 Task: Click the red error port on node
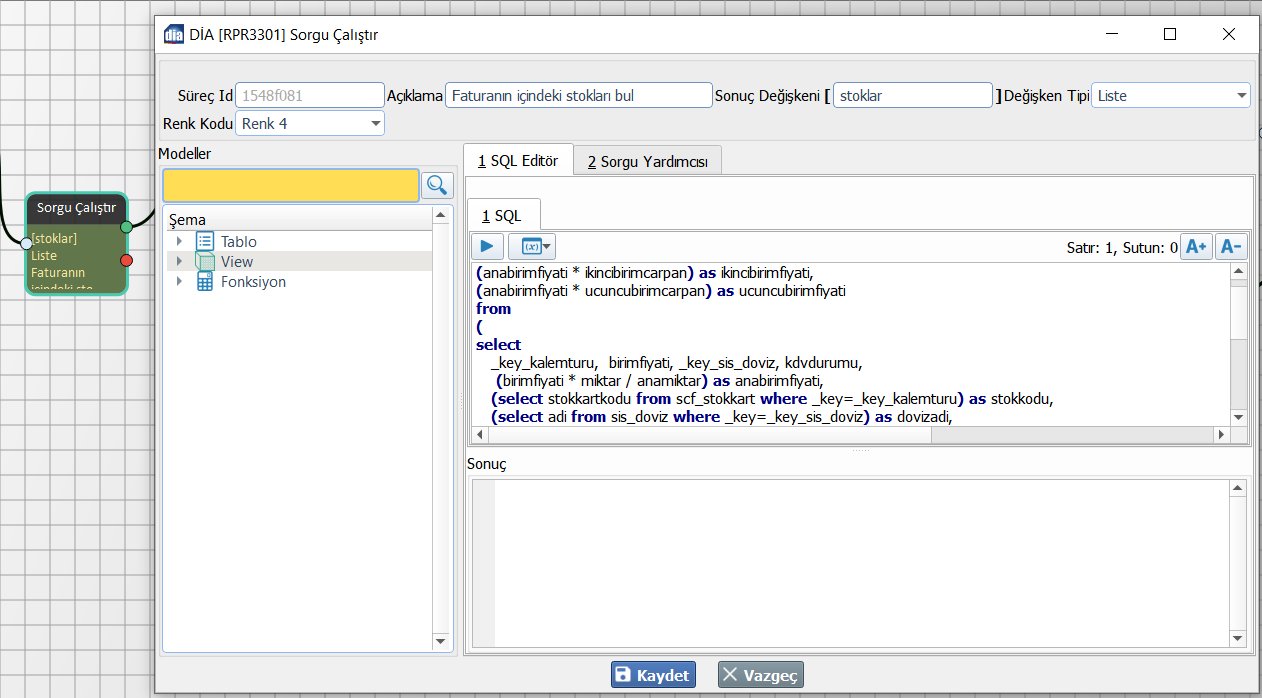coord(126,261)
